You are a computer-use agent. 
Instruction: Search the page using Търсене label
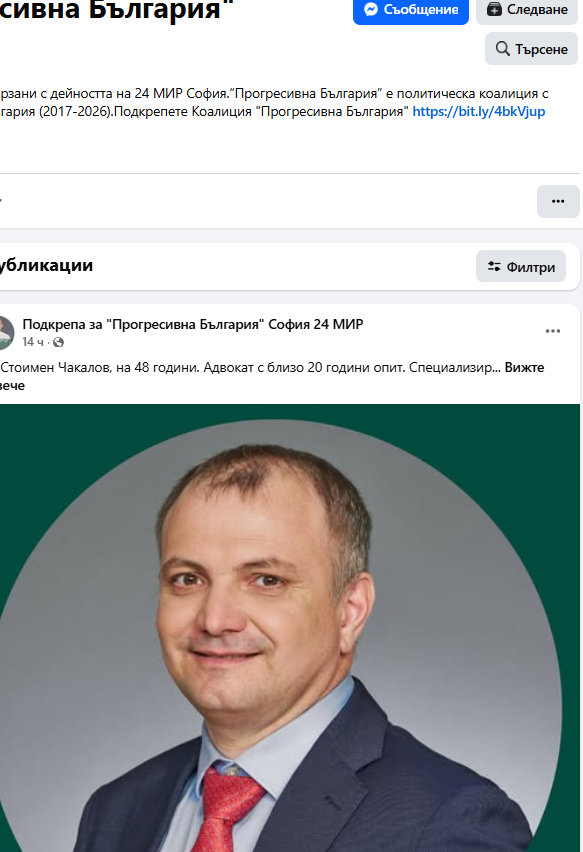[x=542, y=49]
